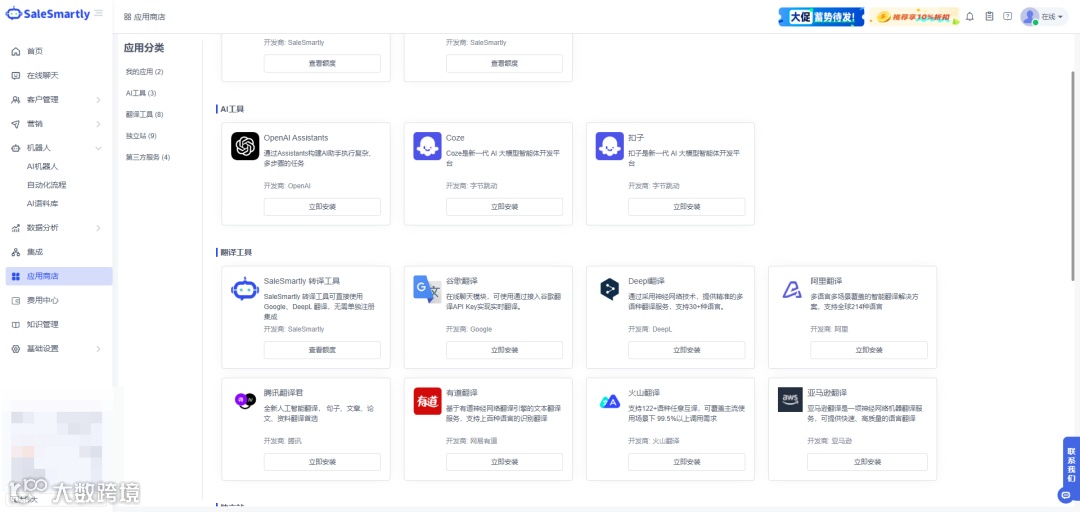Viewport: 1080px width, 512px height.
Task: Click the 火山翻译 app icon
Action: (610, 401)
